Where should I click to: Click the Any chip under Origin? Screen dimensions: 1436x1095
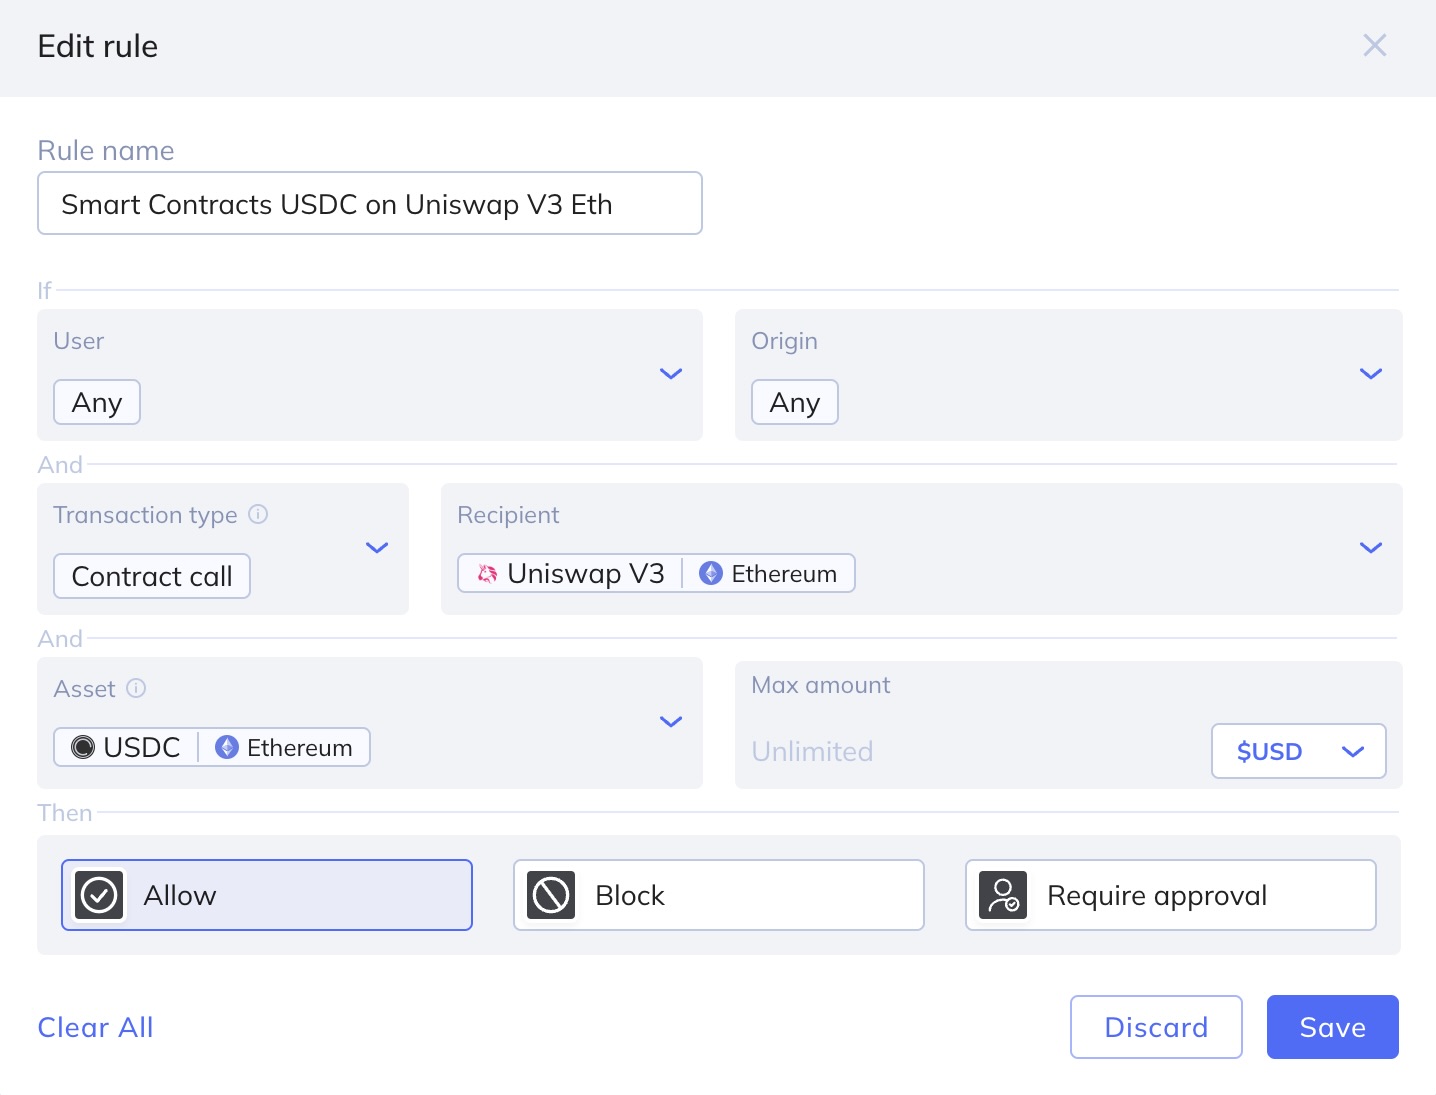pyautogui.click(x=795, y=402)
